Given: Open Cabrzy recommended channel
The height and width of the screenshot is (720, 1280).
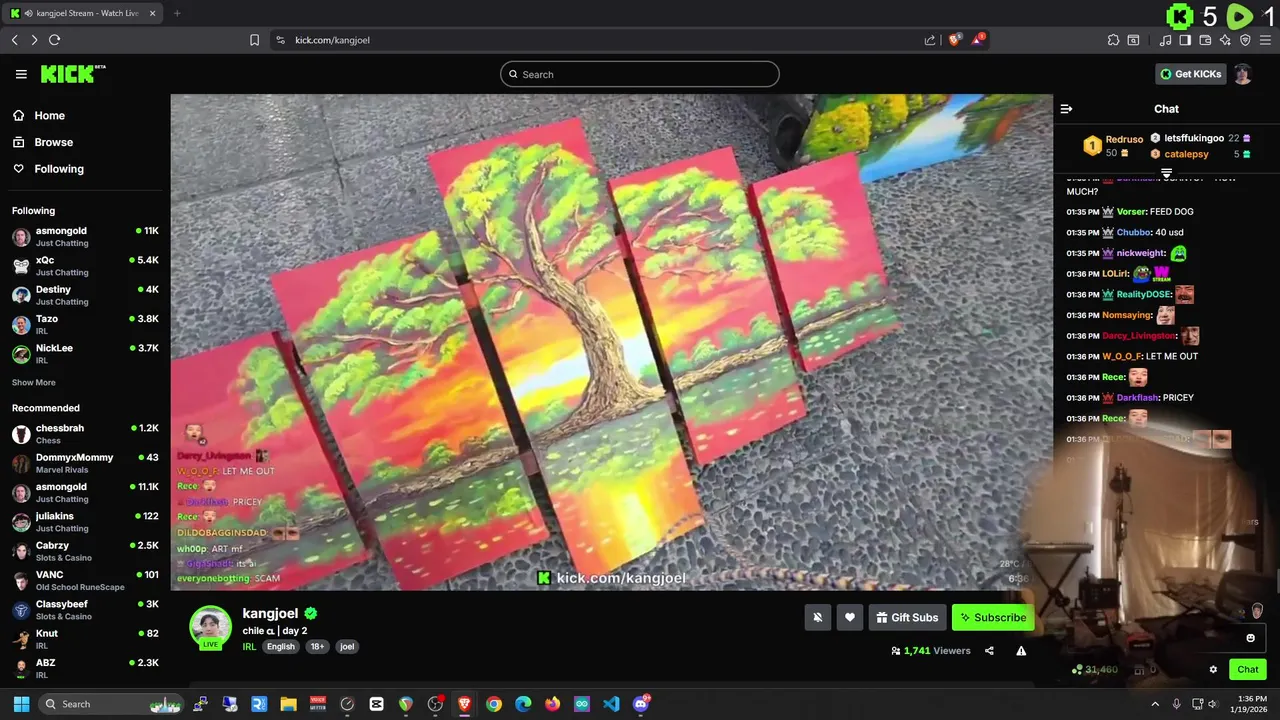Looking at the screenshot, I should tap(85, 551).
